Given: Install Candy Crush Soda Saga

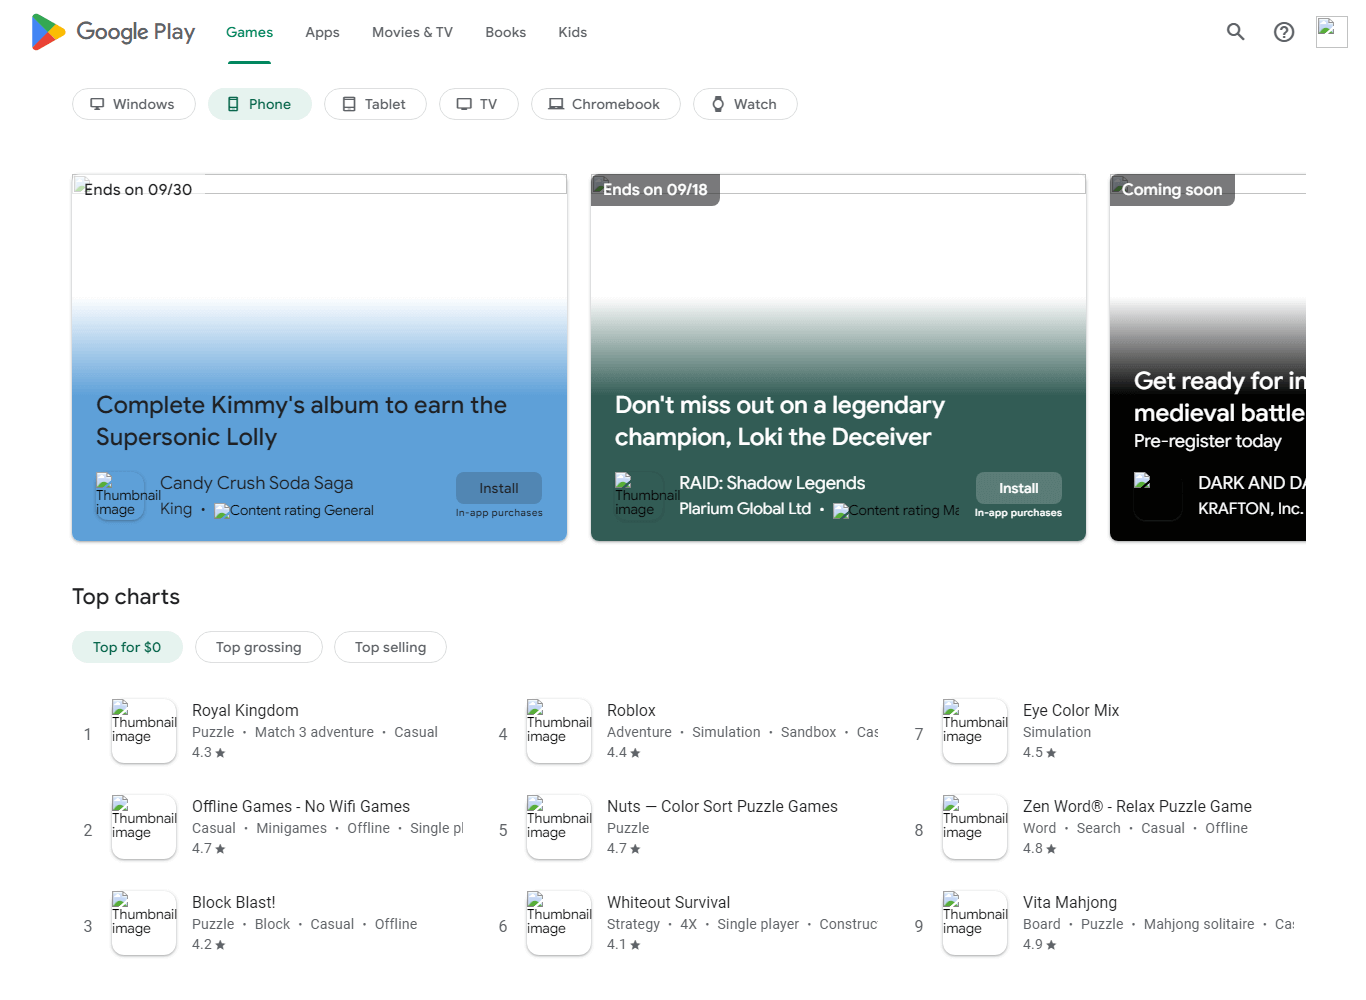Looking at the screenshot, I should (499, 488).
